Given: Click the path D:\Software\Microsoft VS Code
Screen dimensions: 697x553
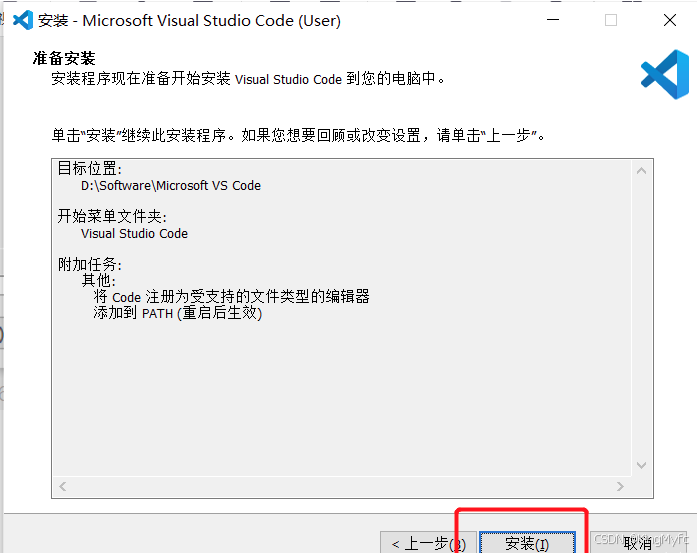Looking at the screenshot, I should tap(171, 185).
